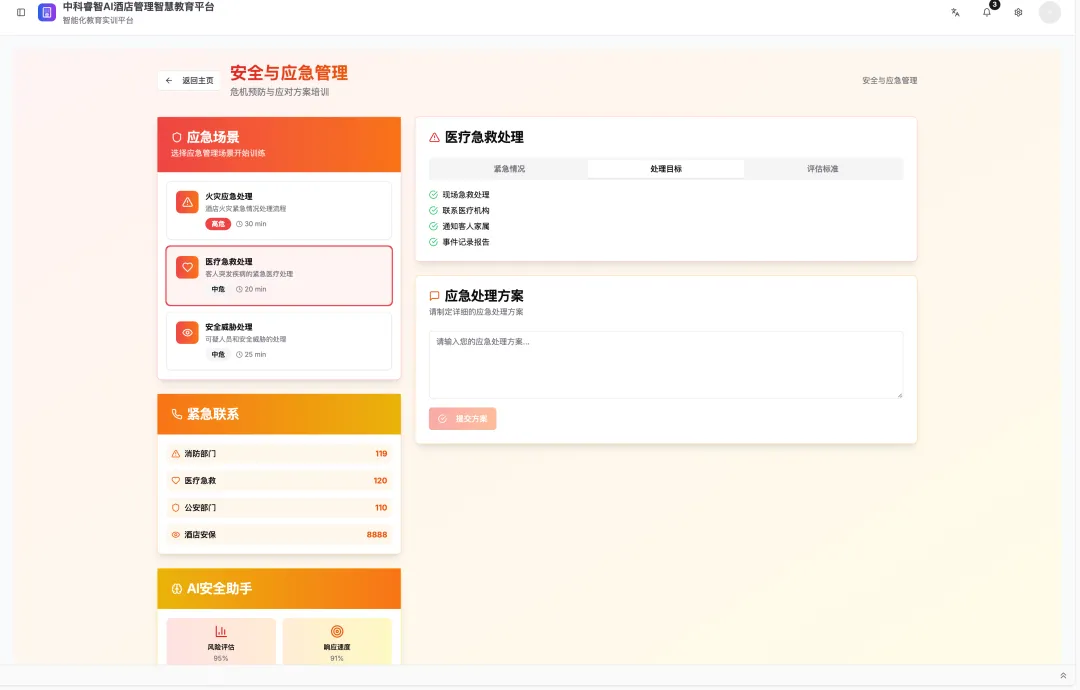Expand the 火灾应急处理 scenario card
1080x690 pixels.
pyautogui.click(x=279, y=210)
